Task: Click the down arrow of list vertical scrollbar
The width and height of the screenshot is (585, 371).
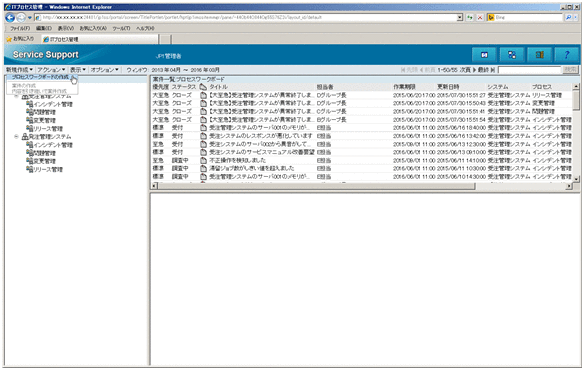Action: pos(576,179)
